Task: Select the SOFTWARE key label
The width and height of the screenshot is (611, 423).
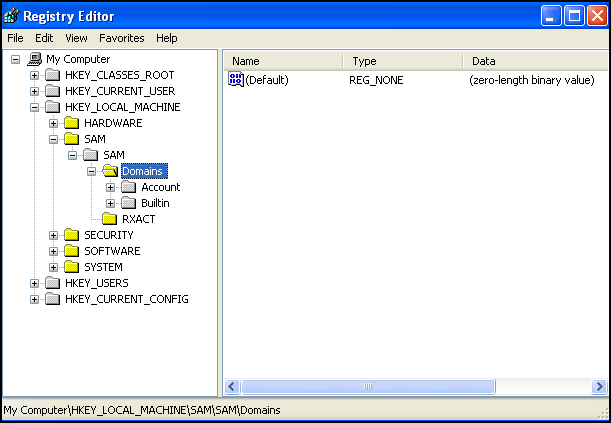Action: coord(112,251)
